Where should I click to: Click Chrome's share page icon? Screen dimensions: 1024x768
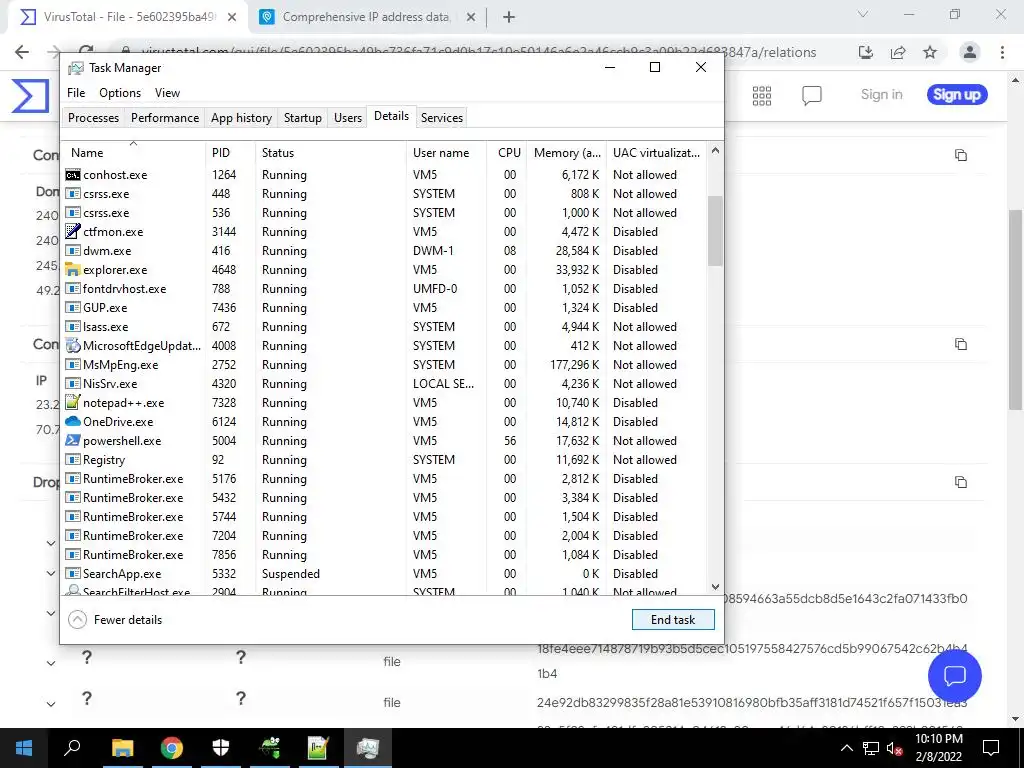[898, 52]
